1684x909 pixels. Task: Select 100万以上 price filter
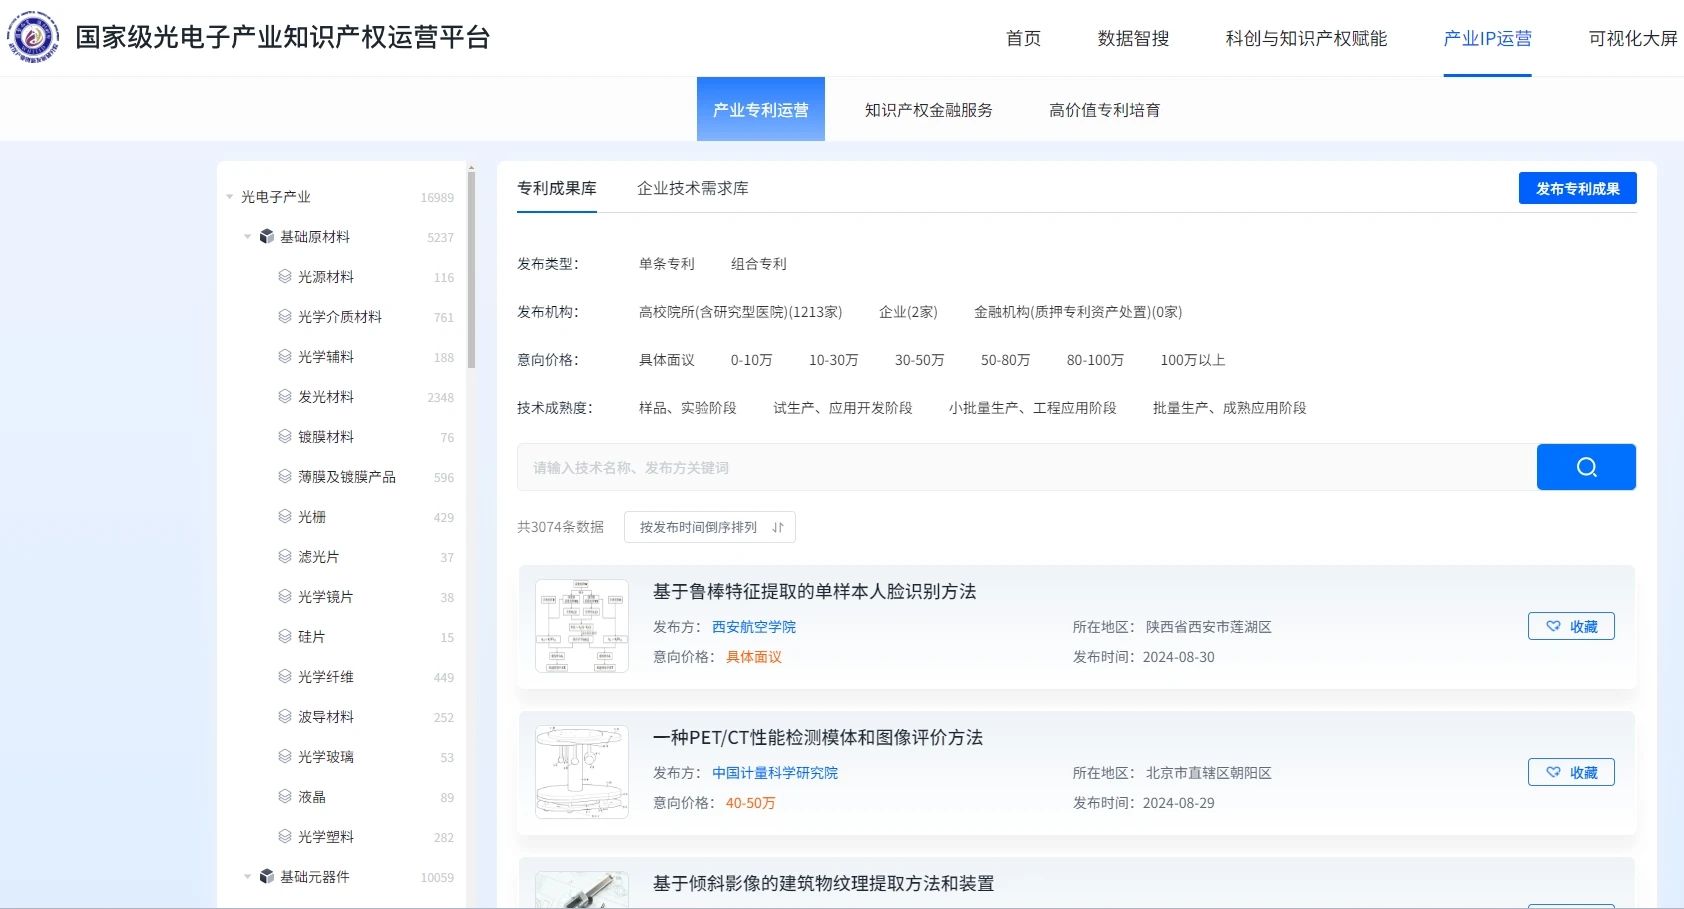tap(1193, 360)
